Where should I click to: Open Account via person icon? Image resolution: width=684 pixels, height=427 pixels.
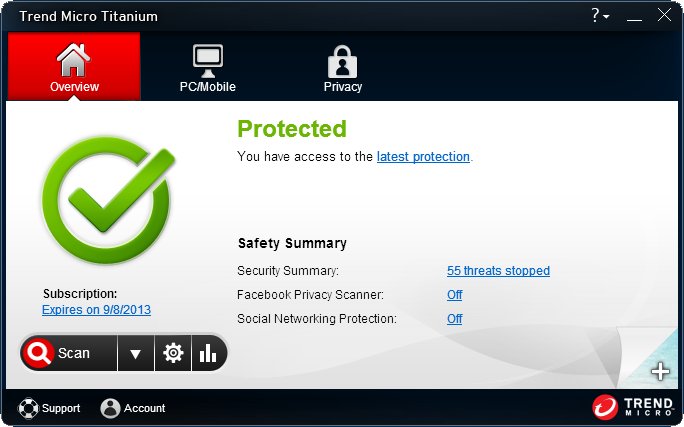110,408
